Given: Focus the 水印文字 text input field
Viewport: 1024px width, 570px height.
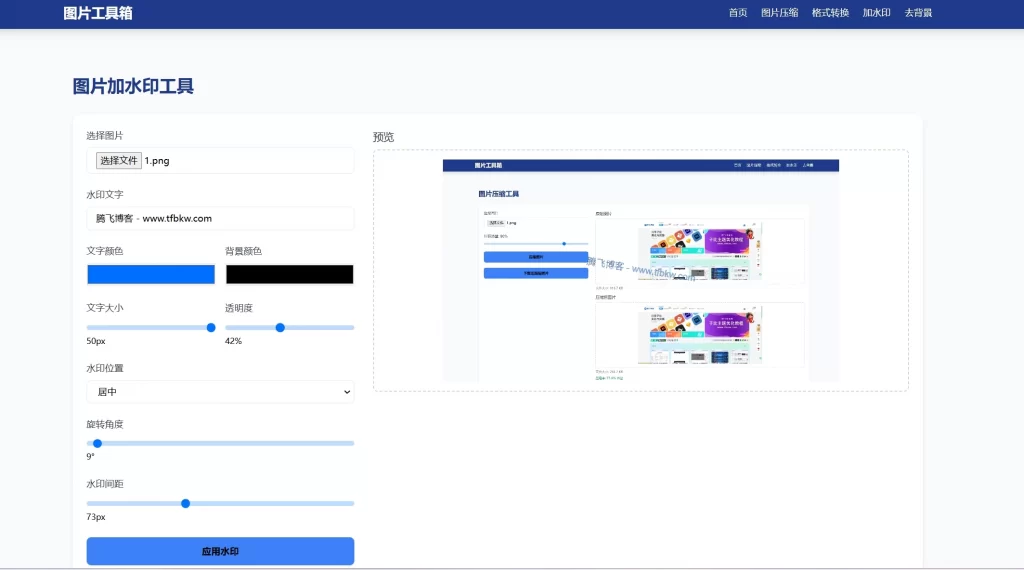Looking at the screenshot, I should coord(220,218).
